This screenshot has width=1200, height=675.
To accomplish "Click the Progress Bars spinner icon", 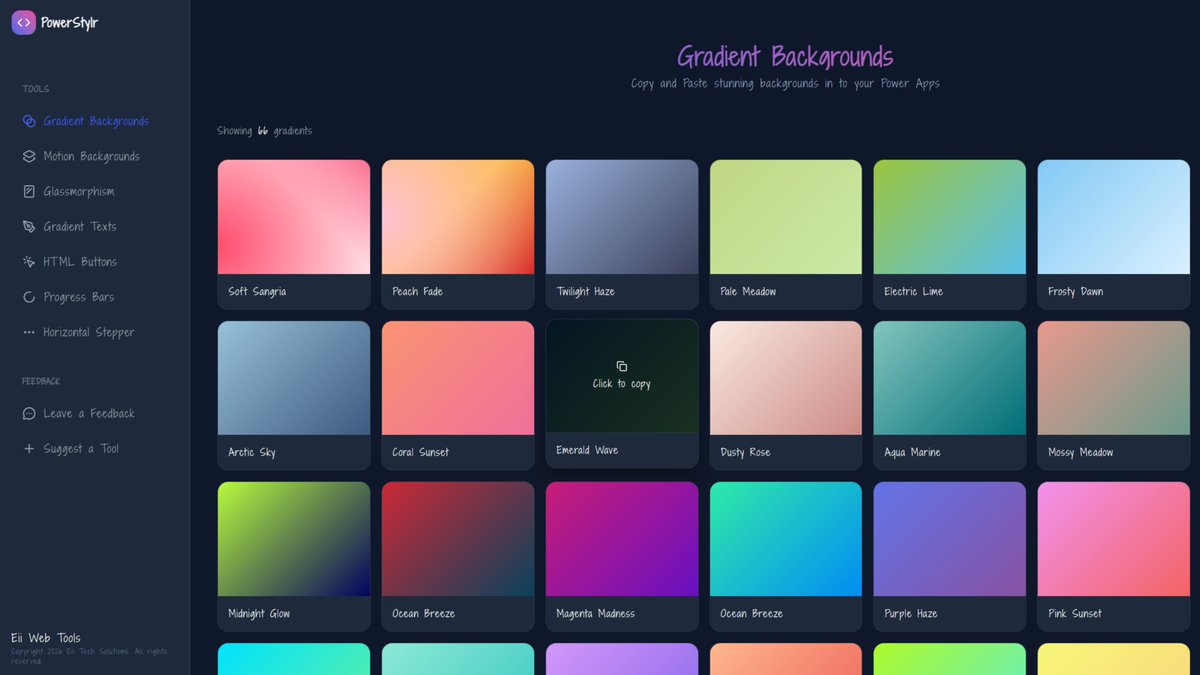I will click(29, 297).
